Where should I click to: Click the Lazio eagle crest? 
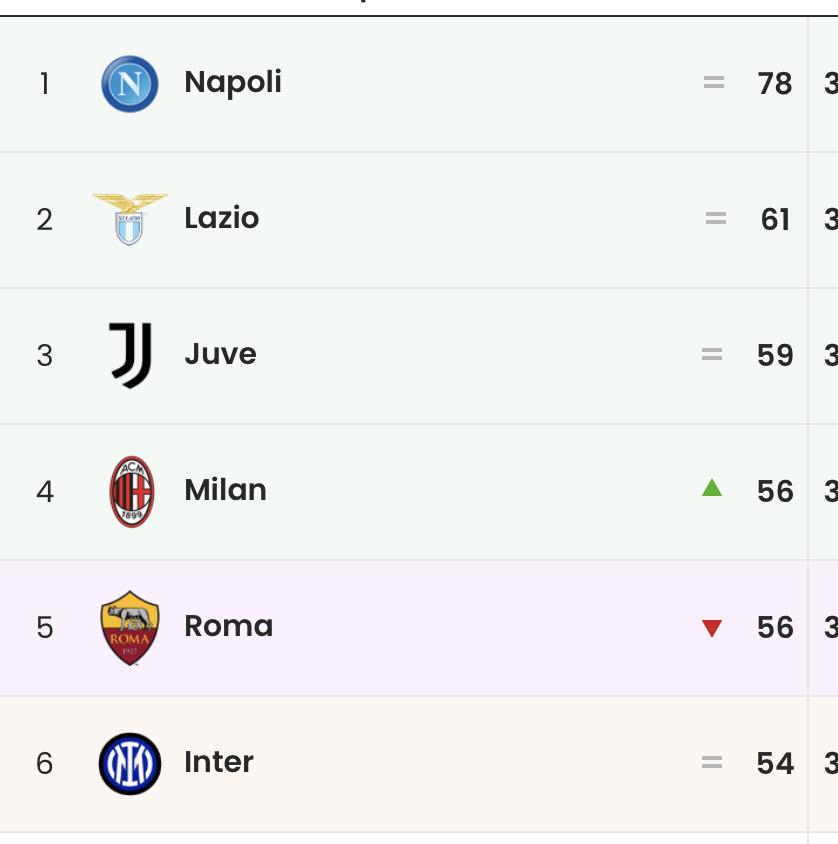(130, 219)
